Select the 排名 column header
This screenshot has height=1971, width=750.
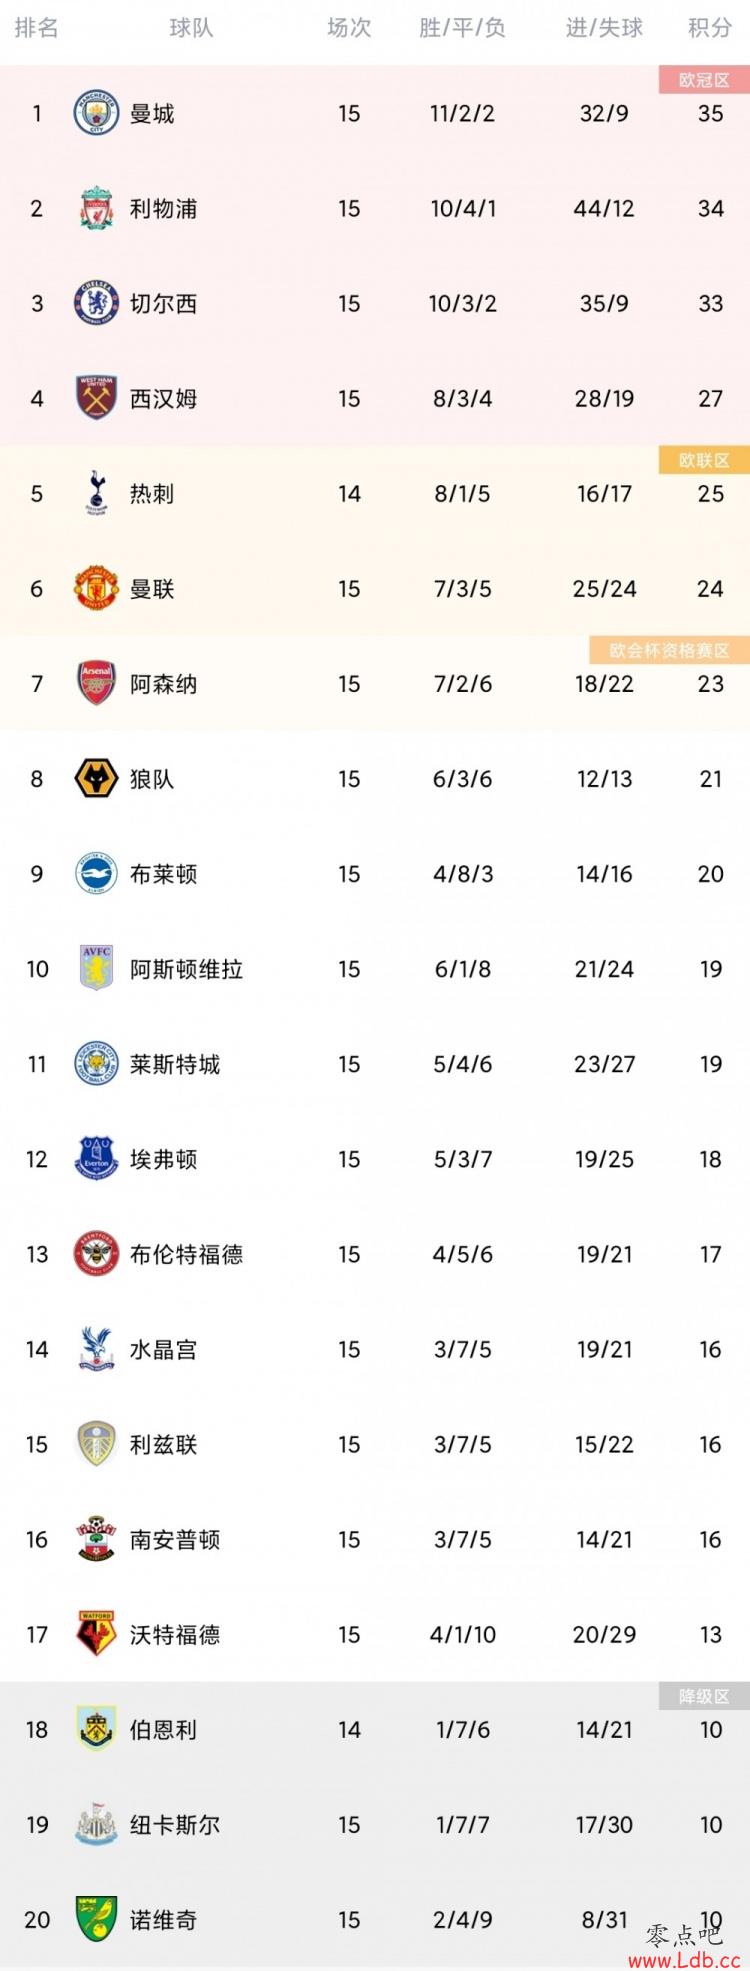(37, 28)
